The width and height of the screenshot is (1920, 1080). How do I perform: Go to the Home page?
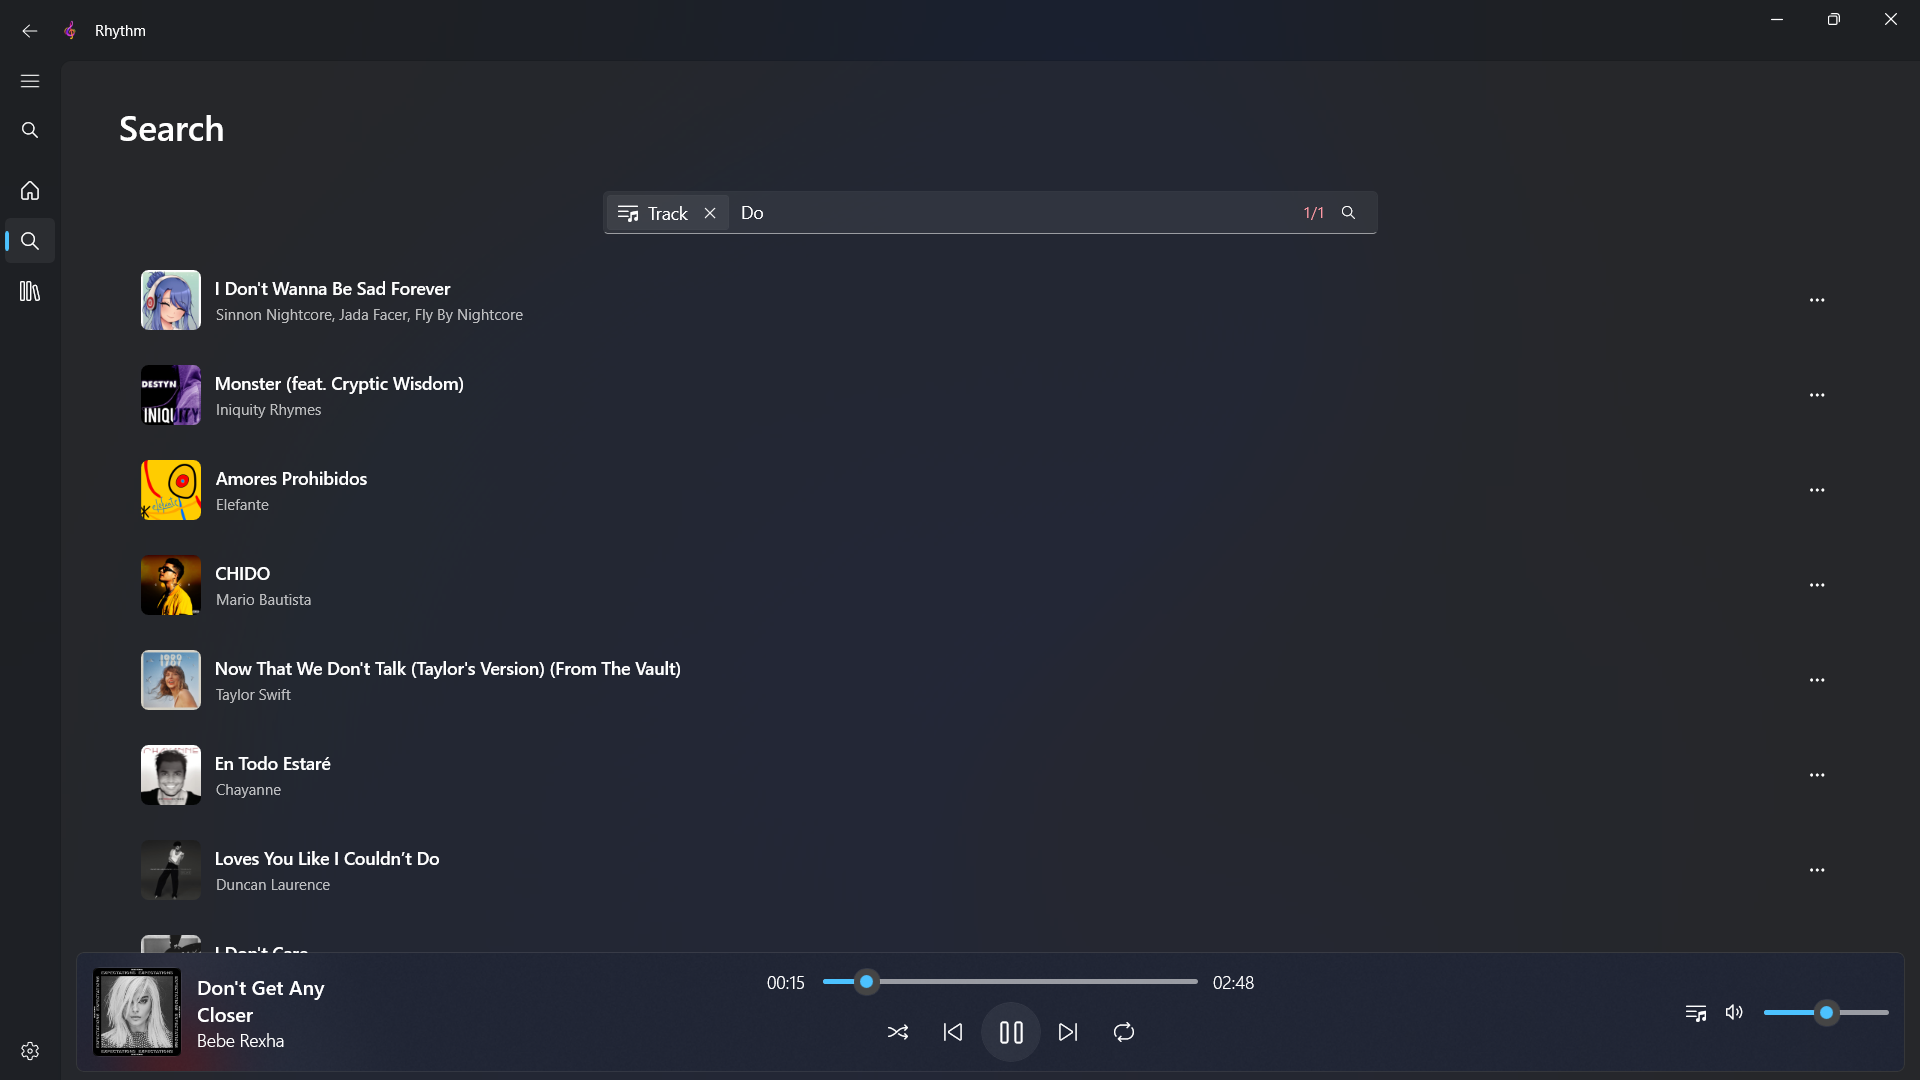pos(30,190)
